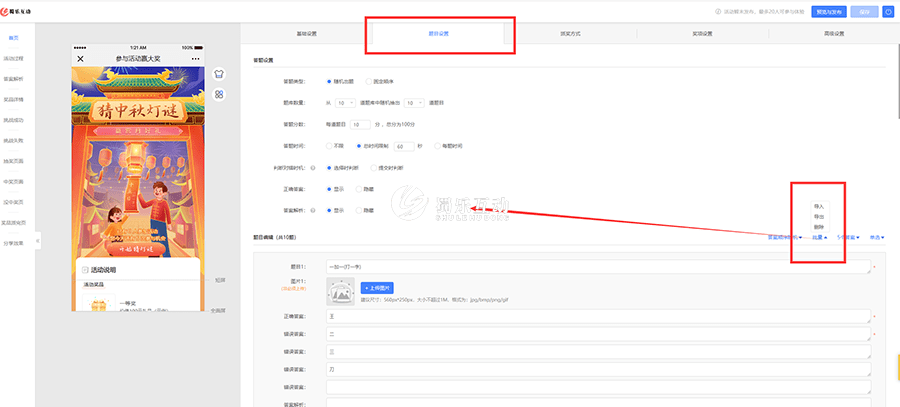Click the help icon next to 答案解析

click(x=315, y=210)
